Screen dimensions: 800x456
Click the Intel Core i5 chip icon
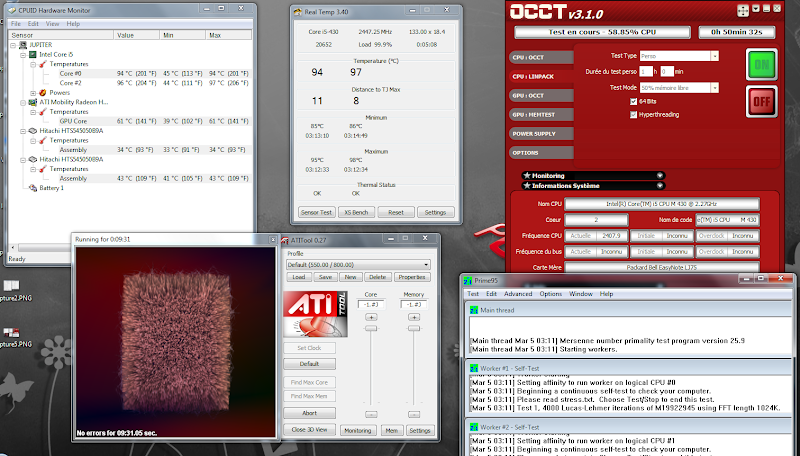pyautogui.click(x=33, y=55)
